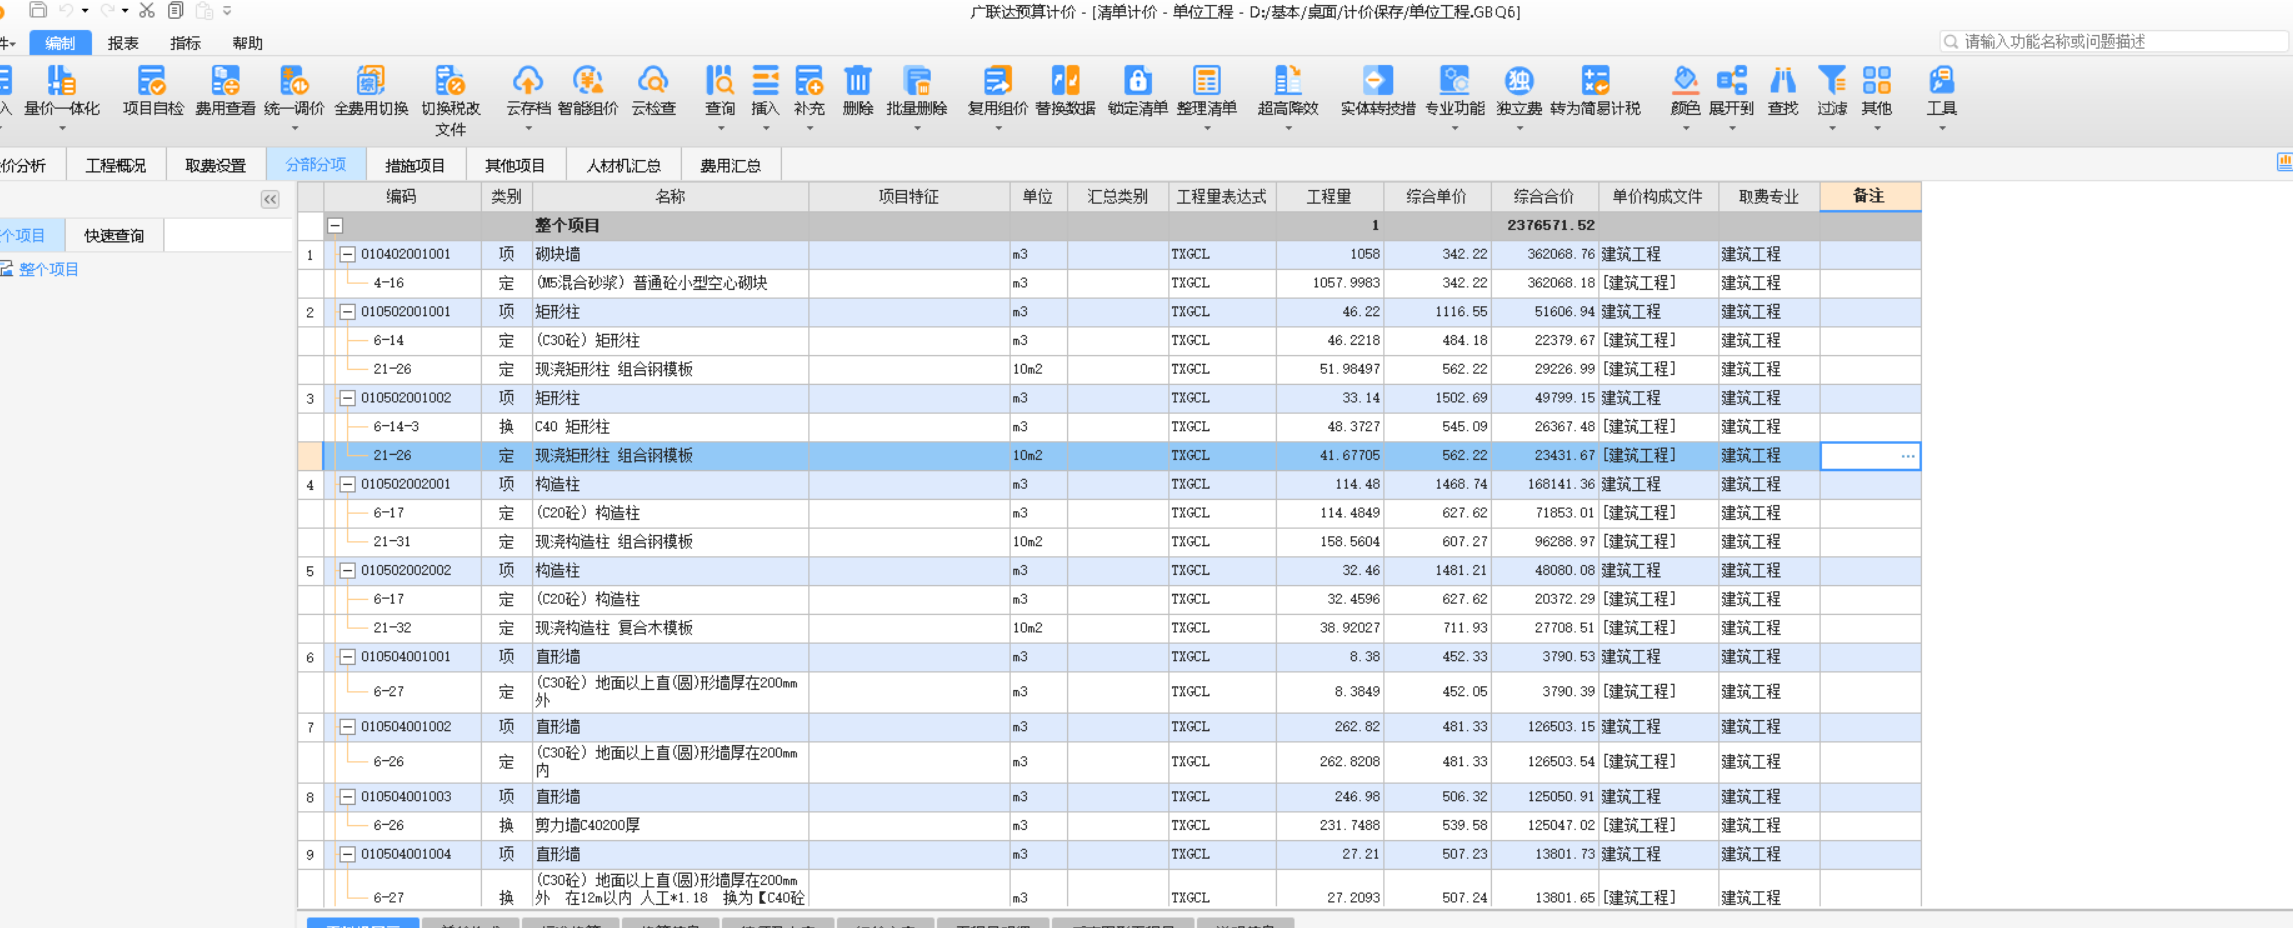Collapse row 010502002002 构造柱
This screenshot has height=928, width=2293.
point(347,570)
